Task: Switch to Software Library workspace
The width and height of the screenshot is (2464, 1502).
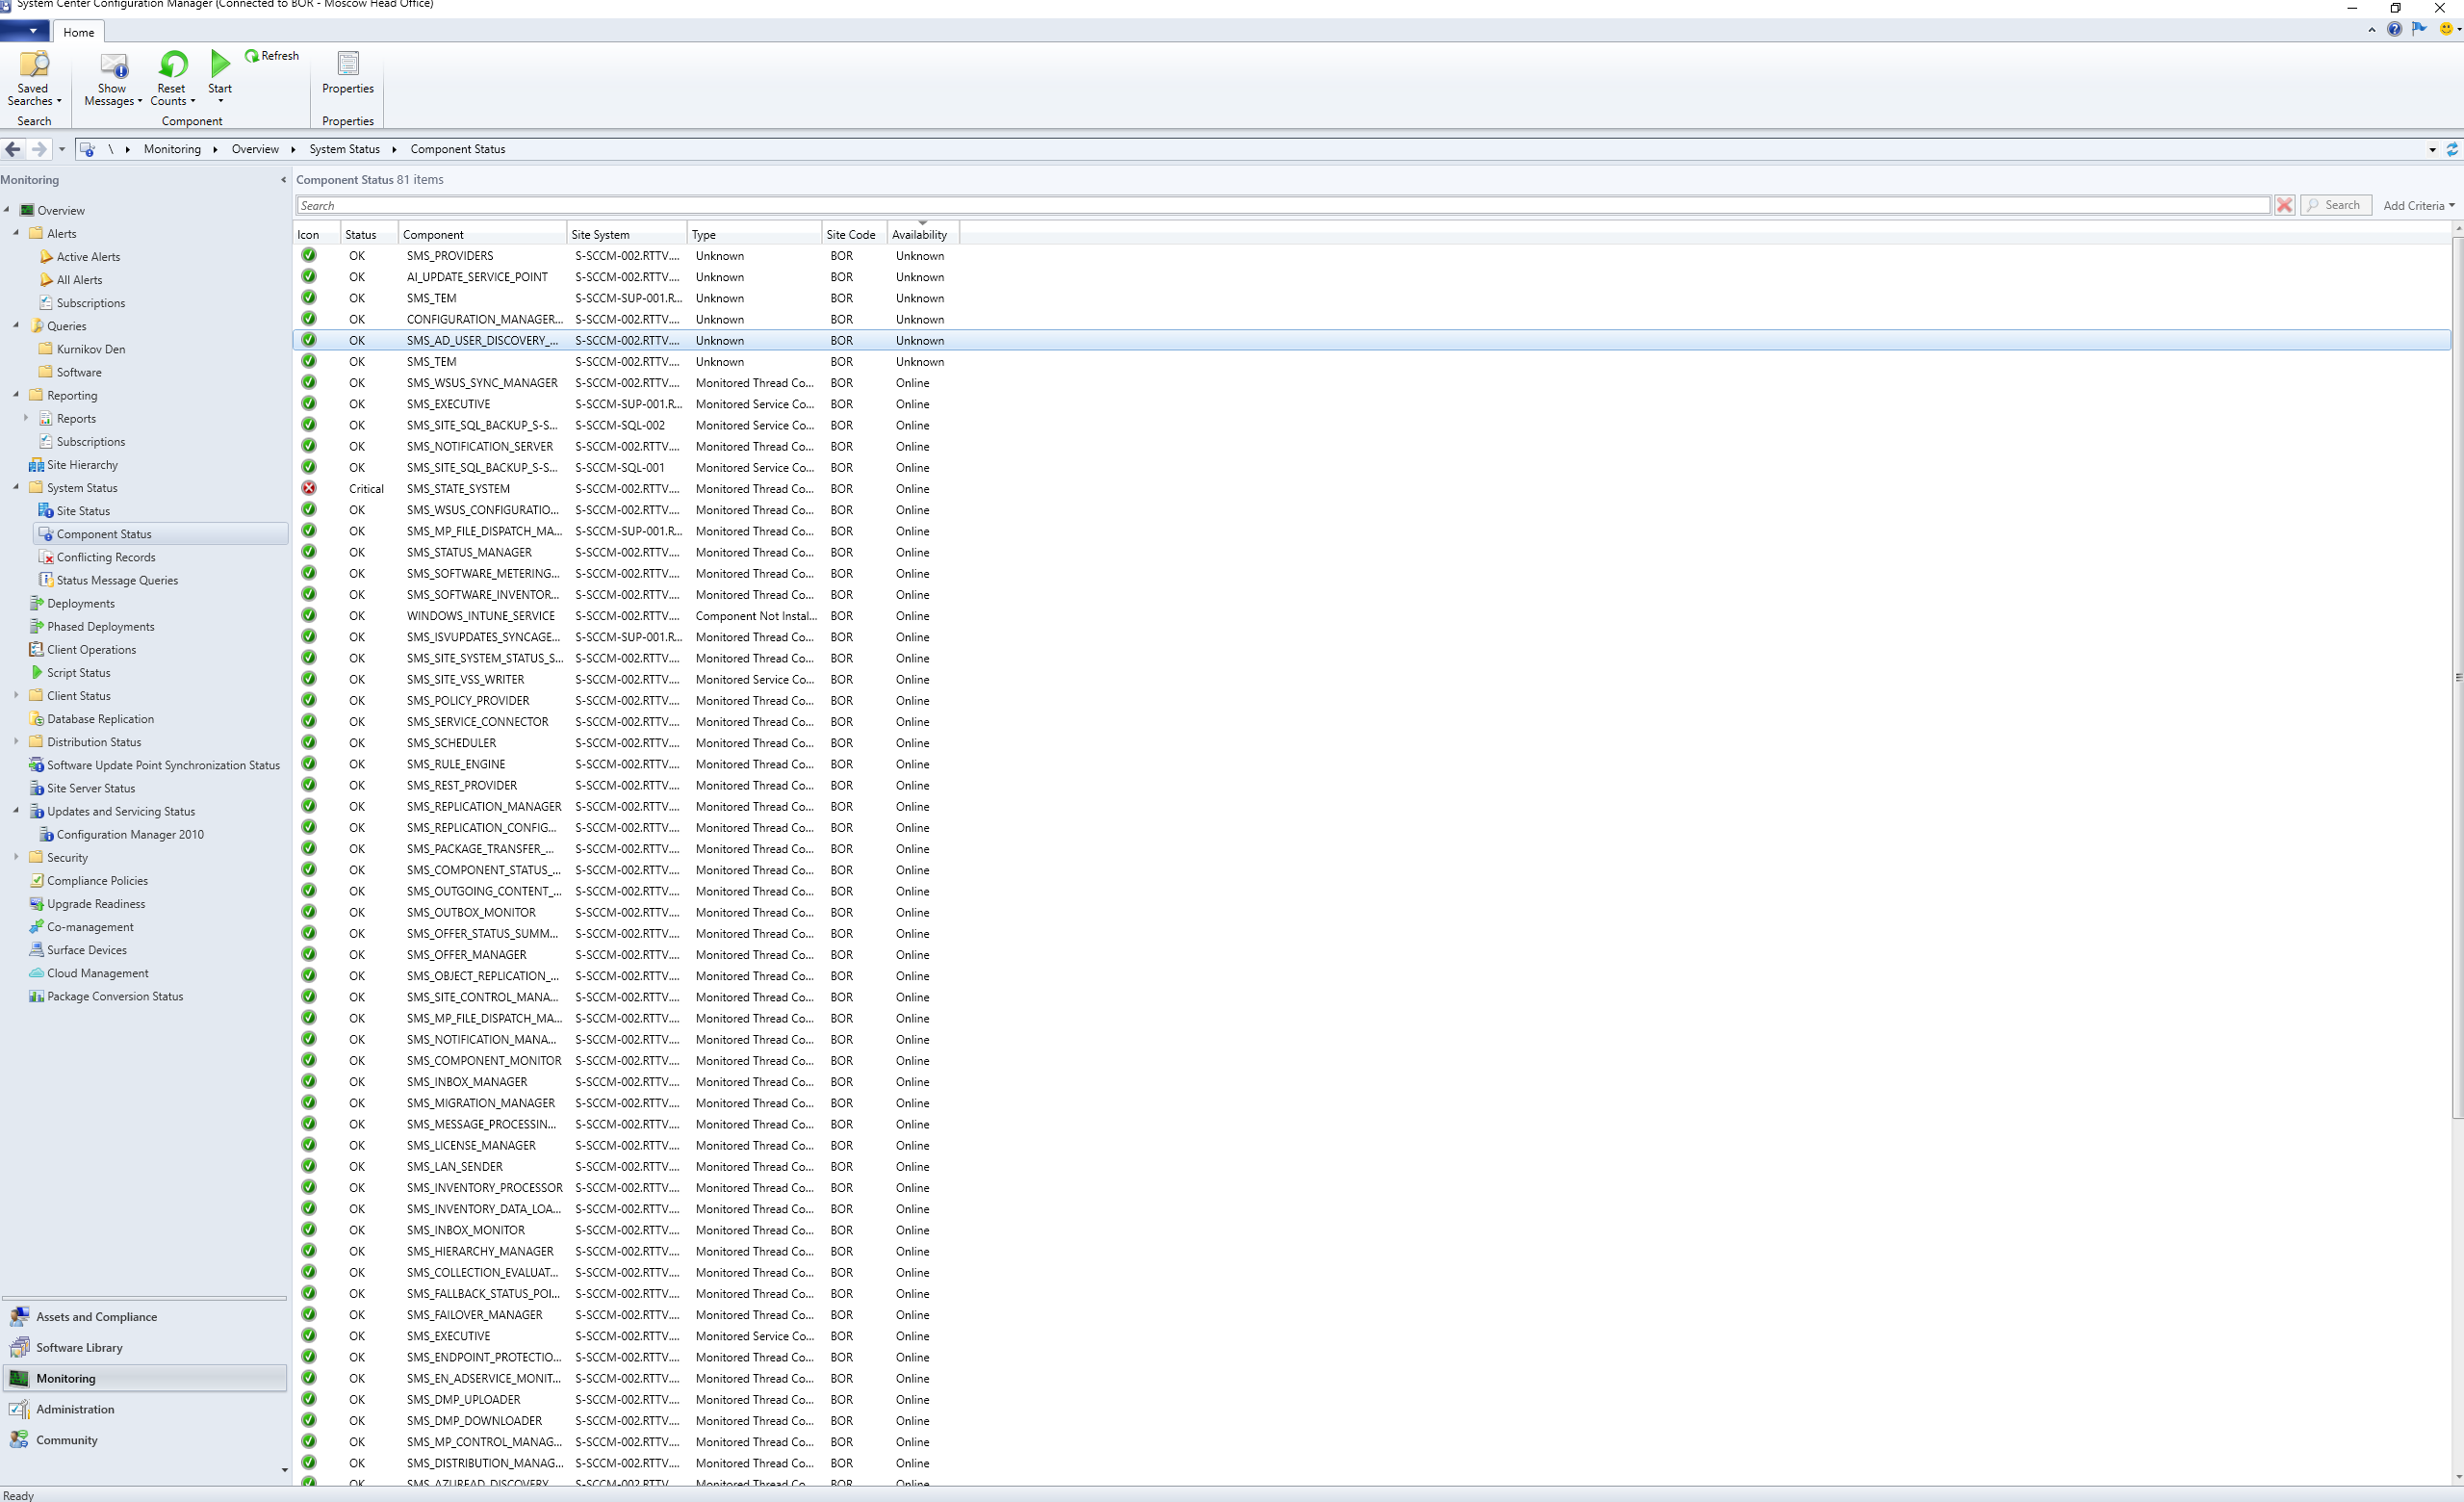Action: pos(145,1348)
